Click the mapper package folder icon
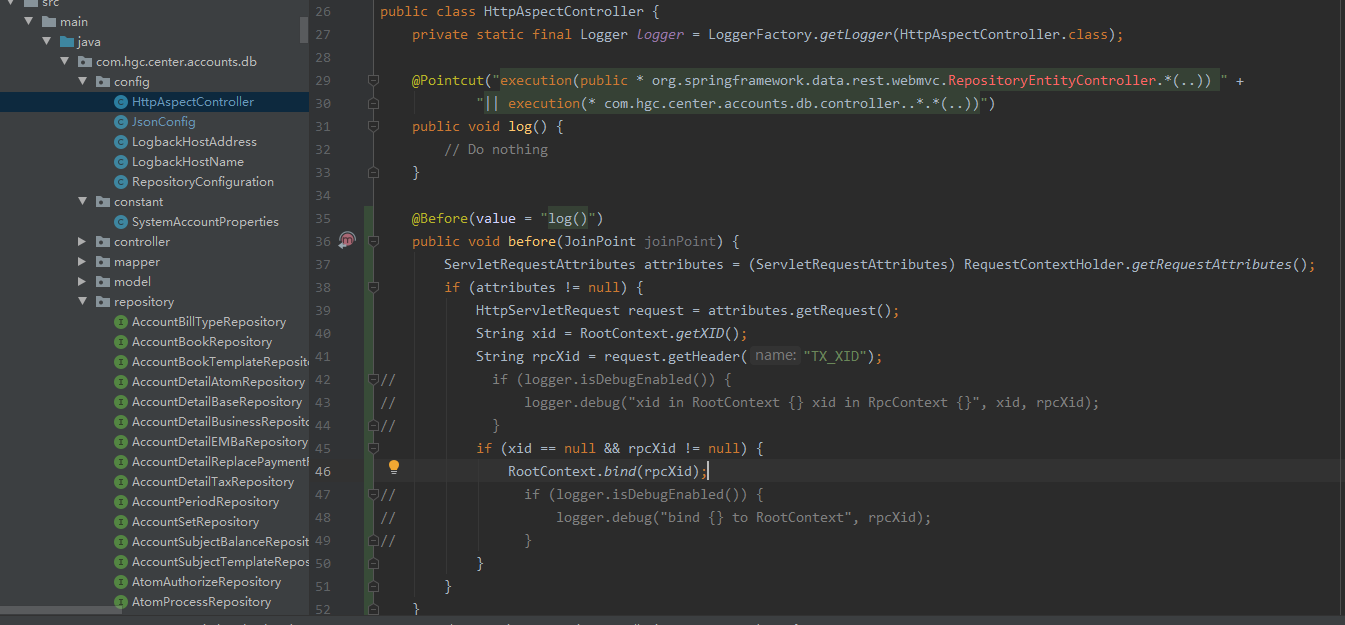The width and height of the screenshot is (1345, 625). [103, 262]
